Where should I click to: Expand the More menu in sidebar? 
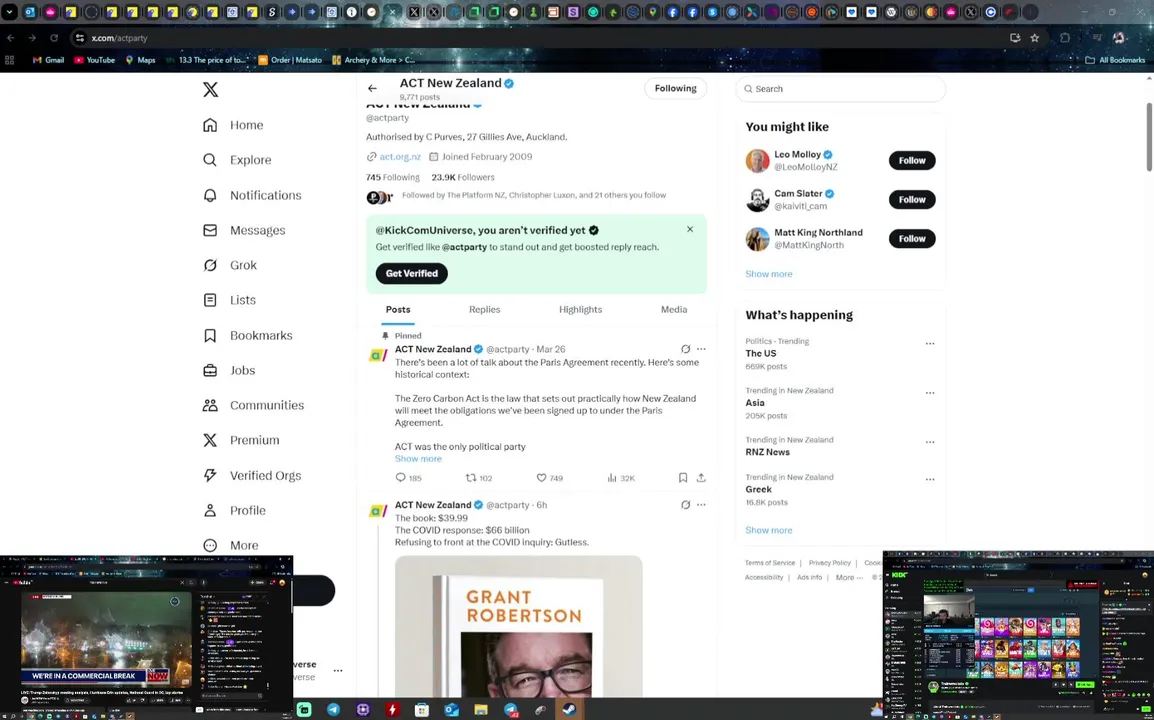pyautogui.click(x=230, y=546)
